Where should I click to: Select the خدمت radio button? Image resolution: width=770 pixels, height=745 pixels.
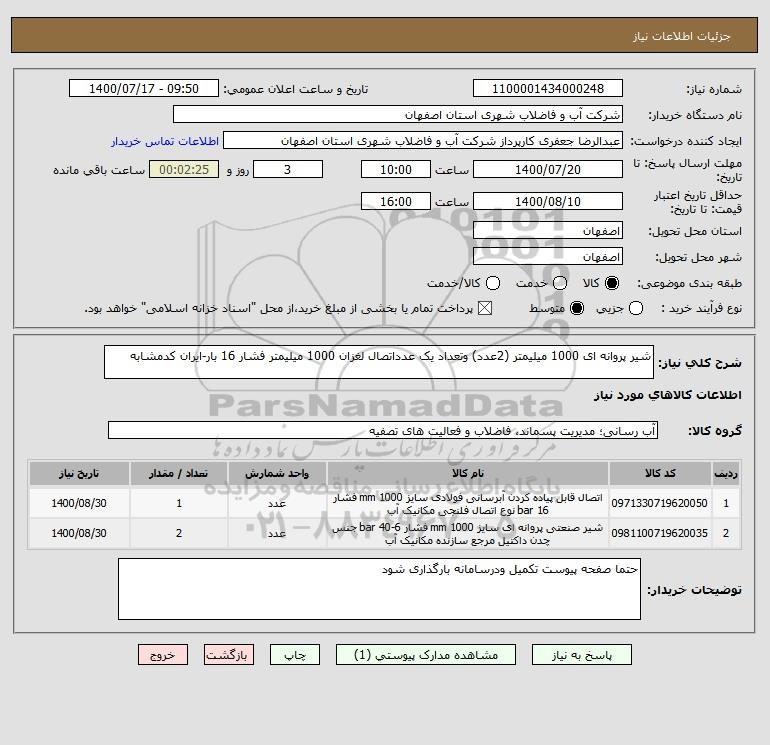560,283
